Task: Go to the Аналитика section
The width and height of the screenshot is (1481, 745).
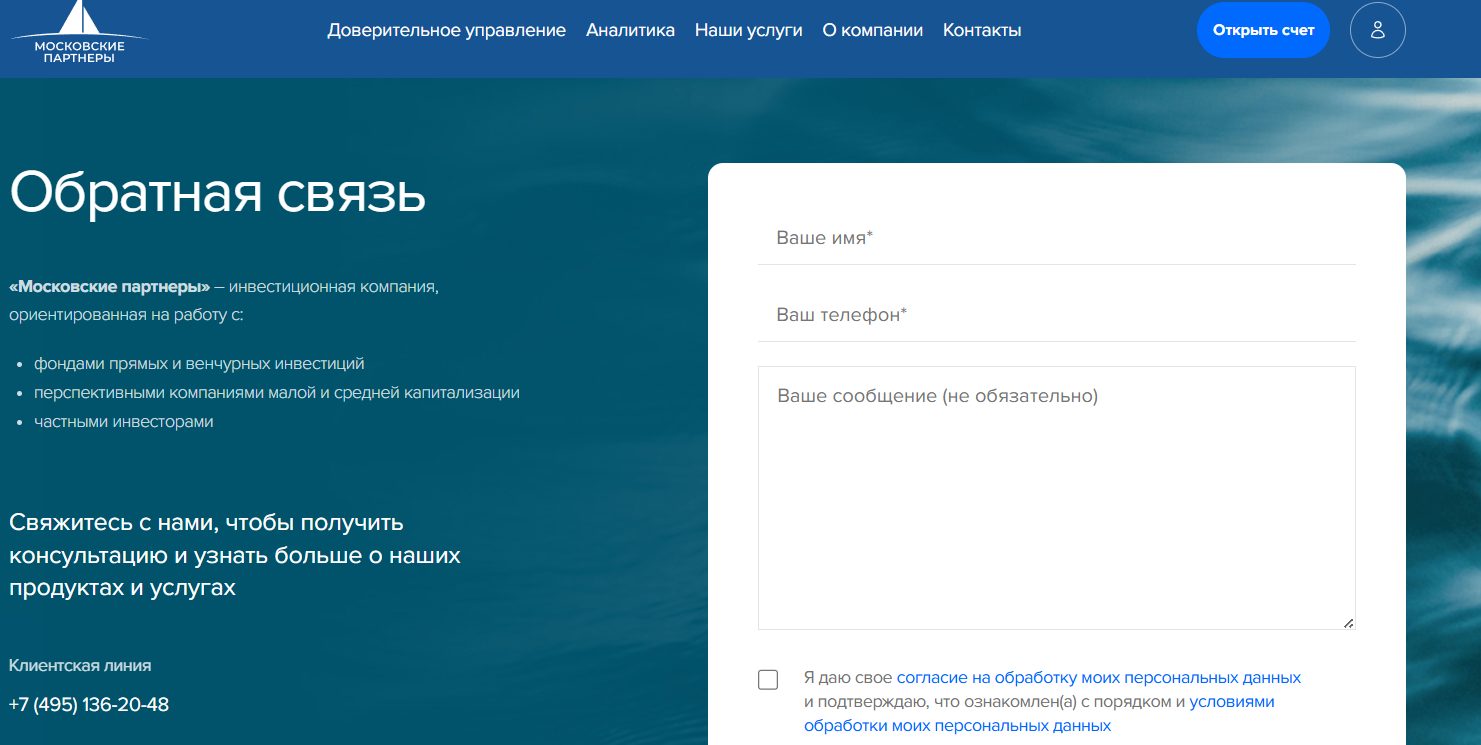Action: [630, 30]
